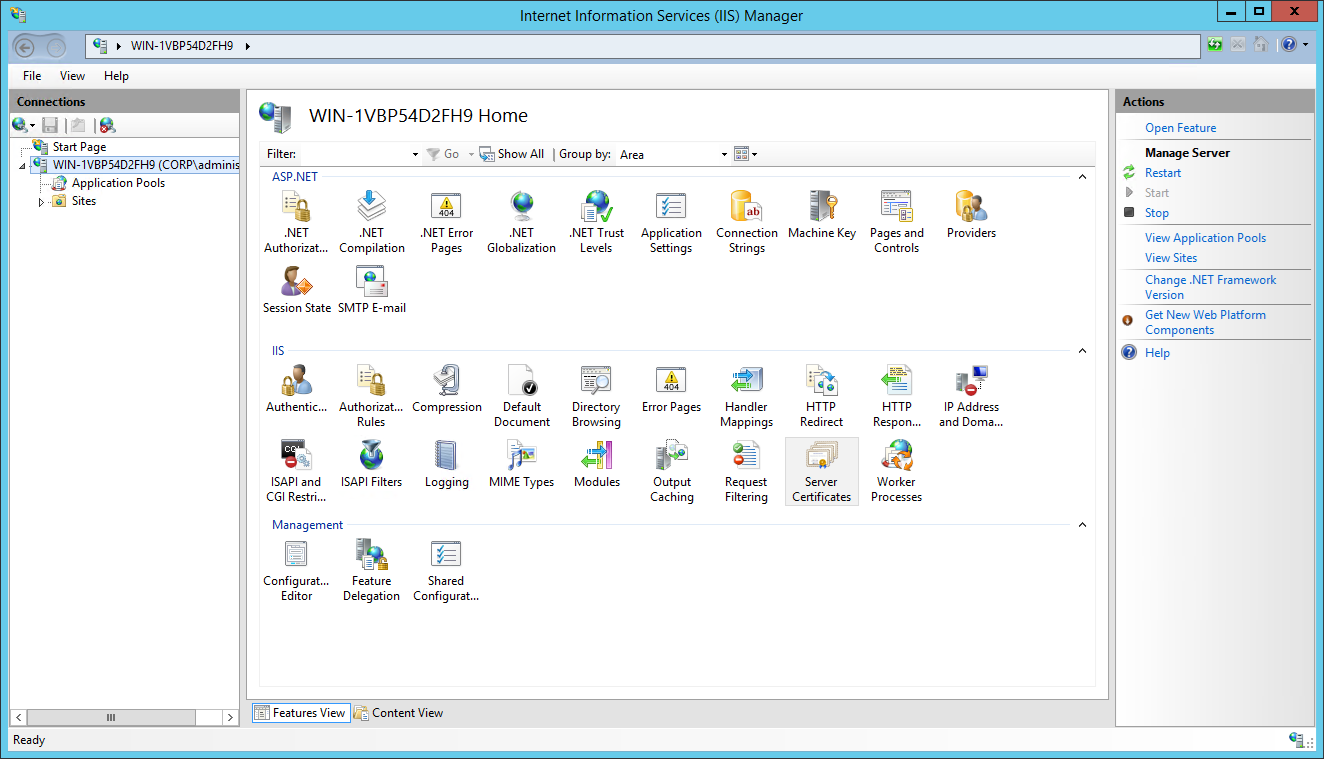
Task: Click View Application Pools link
Action: (x=1205, y=238)
